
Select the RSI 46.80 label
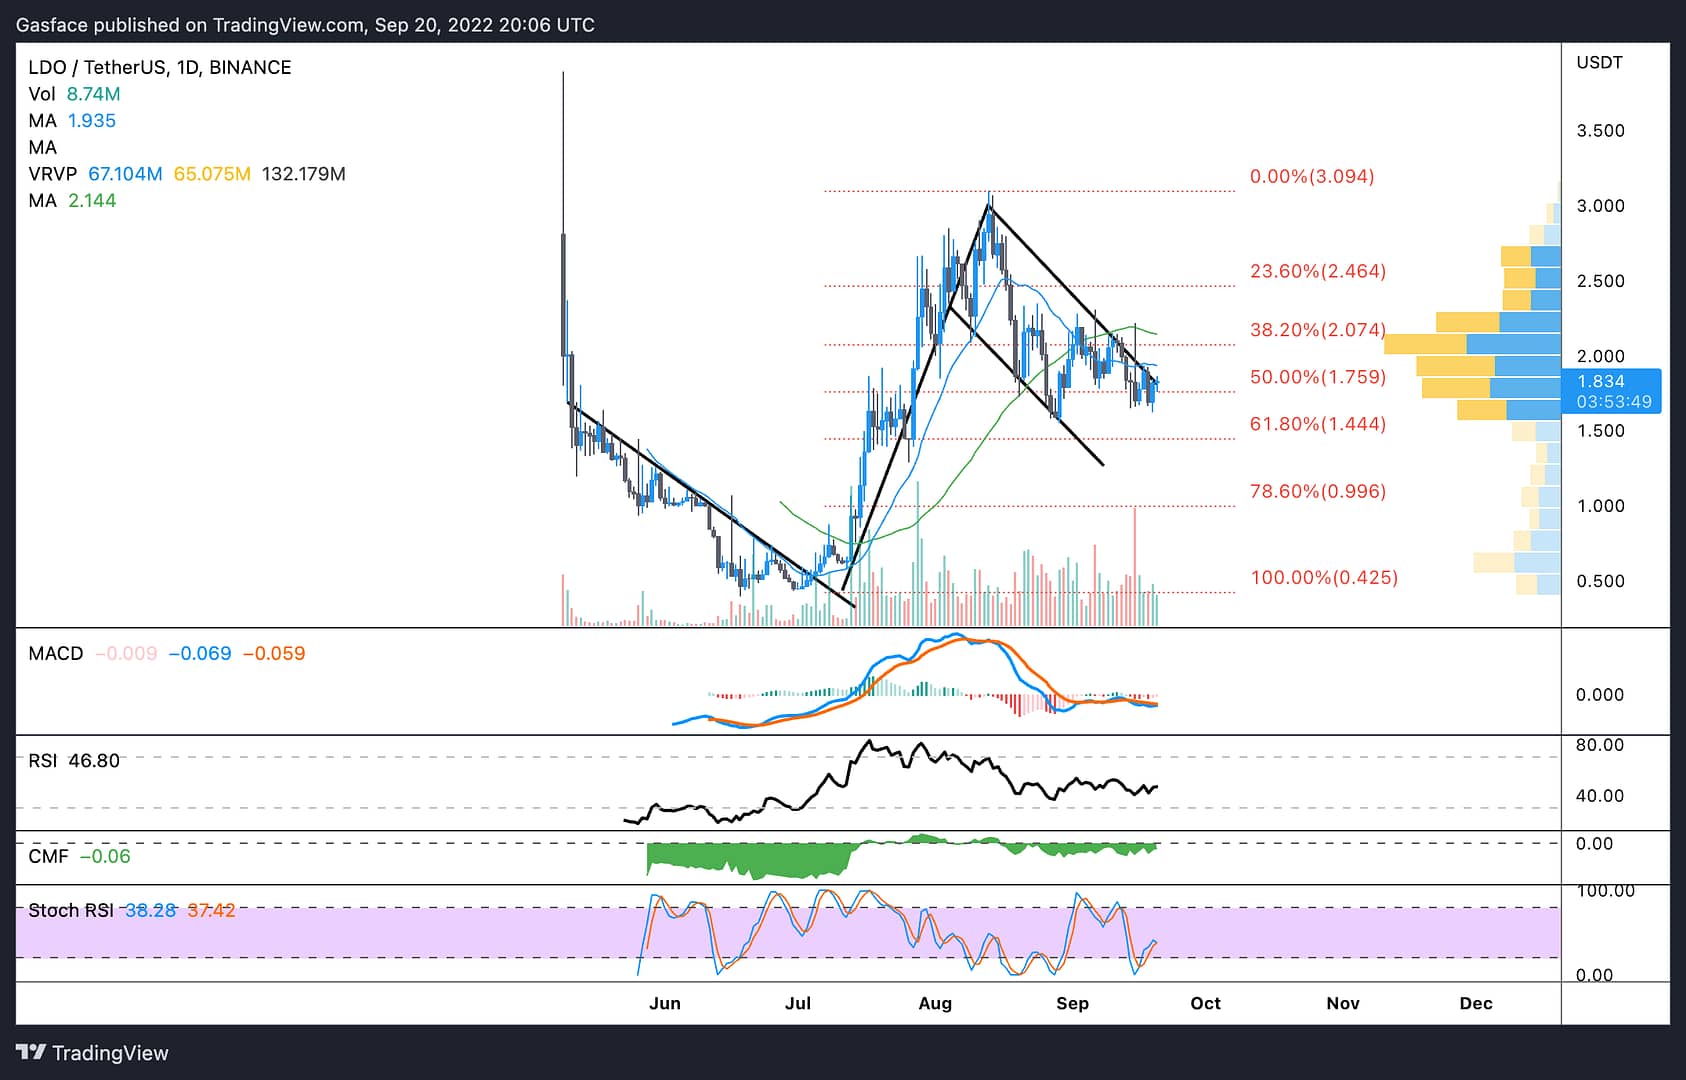pos(74,760)
